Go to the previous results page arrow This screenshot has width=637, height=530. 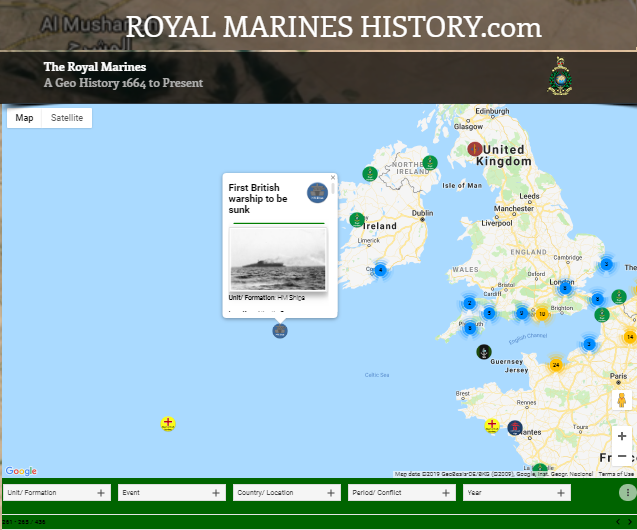618,522
